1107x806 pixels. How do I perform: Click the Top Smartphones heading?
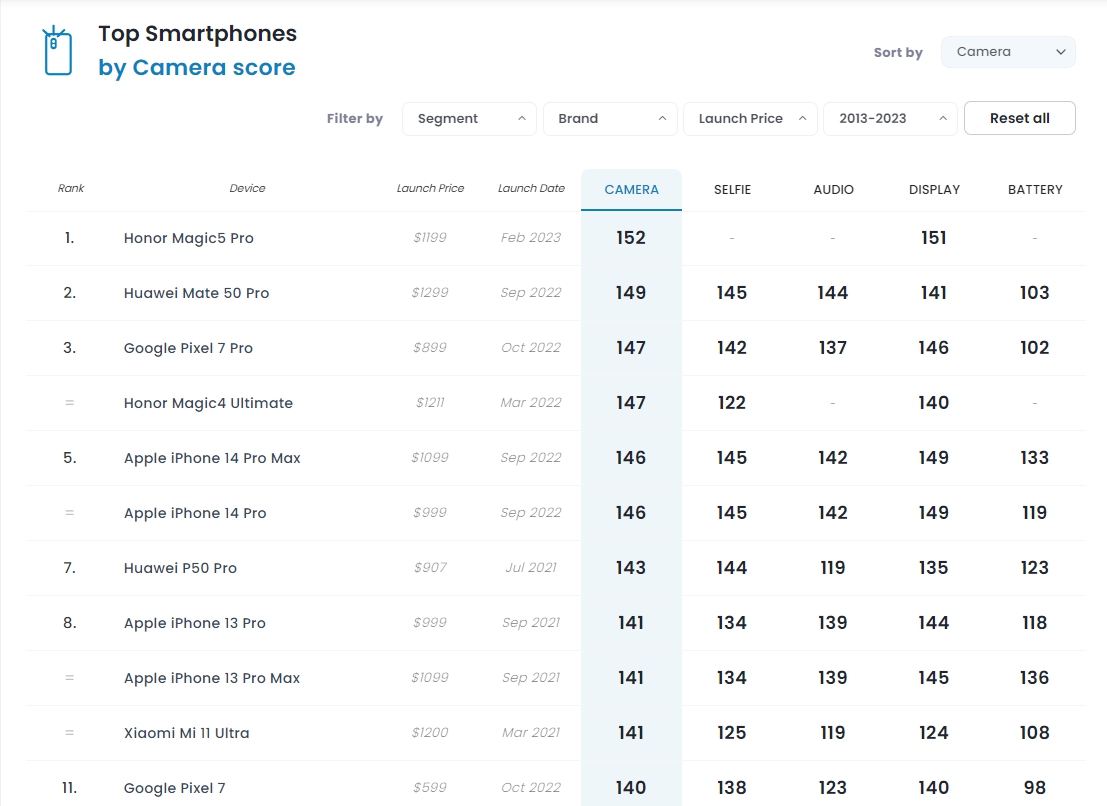pos(198,34)
